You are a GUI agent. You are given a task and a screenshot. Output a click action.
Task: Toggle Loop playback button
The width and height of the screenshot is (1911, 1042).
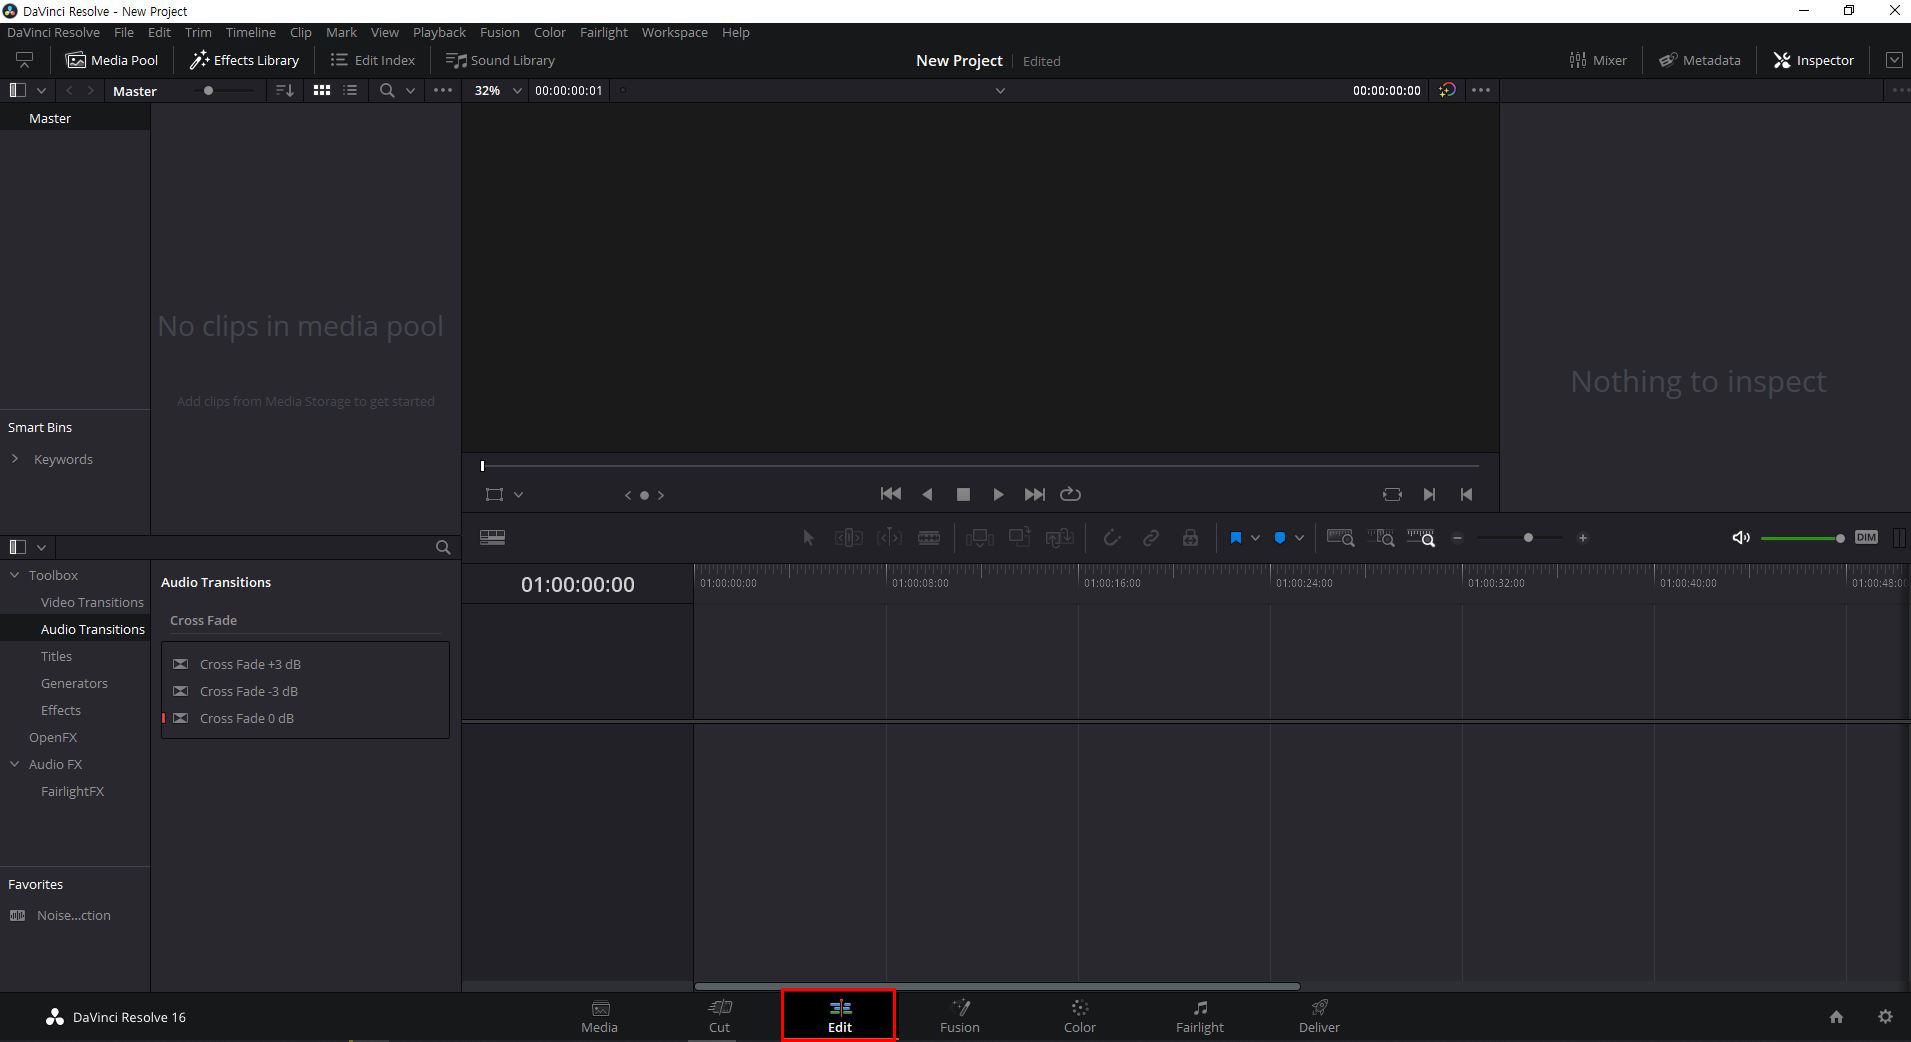[1070, 494]
